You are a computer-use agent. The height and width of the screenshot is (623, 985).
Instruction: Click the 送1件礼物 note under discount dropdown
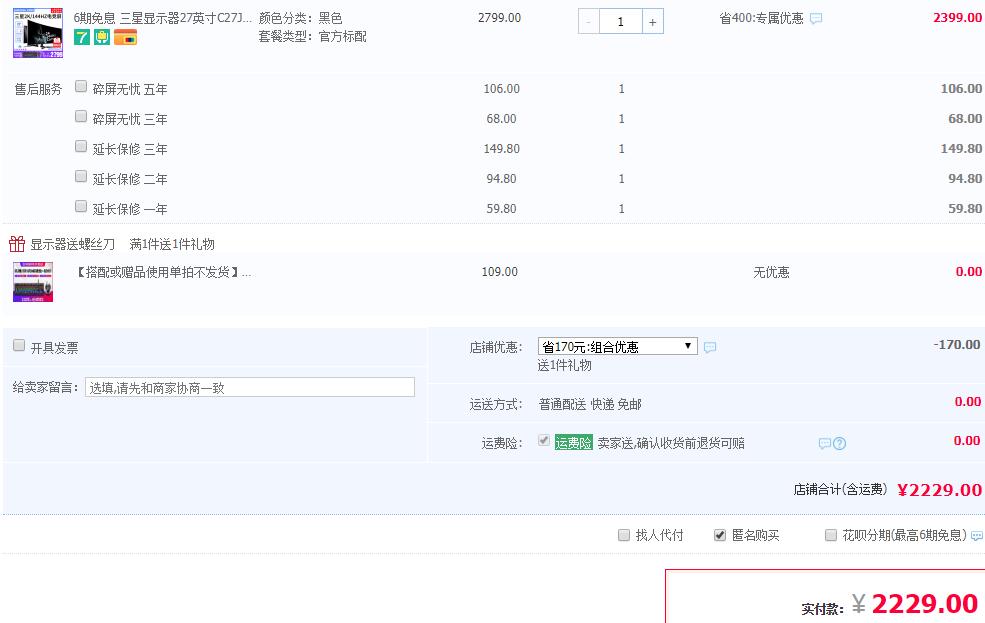564,366
